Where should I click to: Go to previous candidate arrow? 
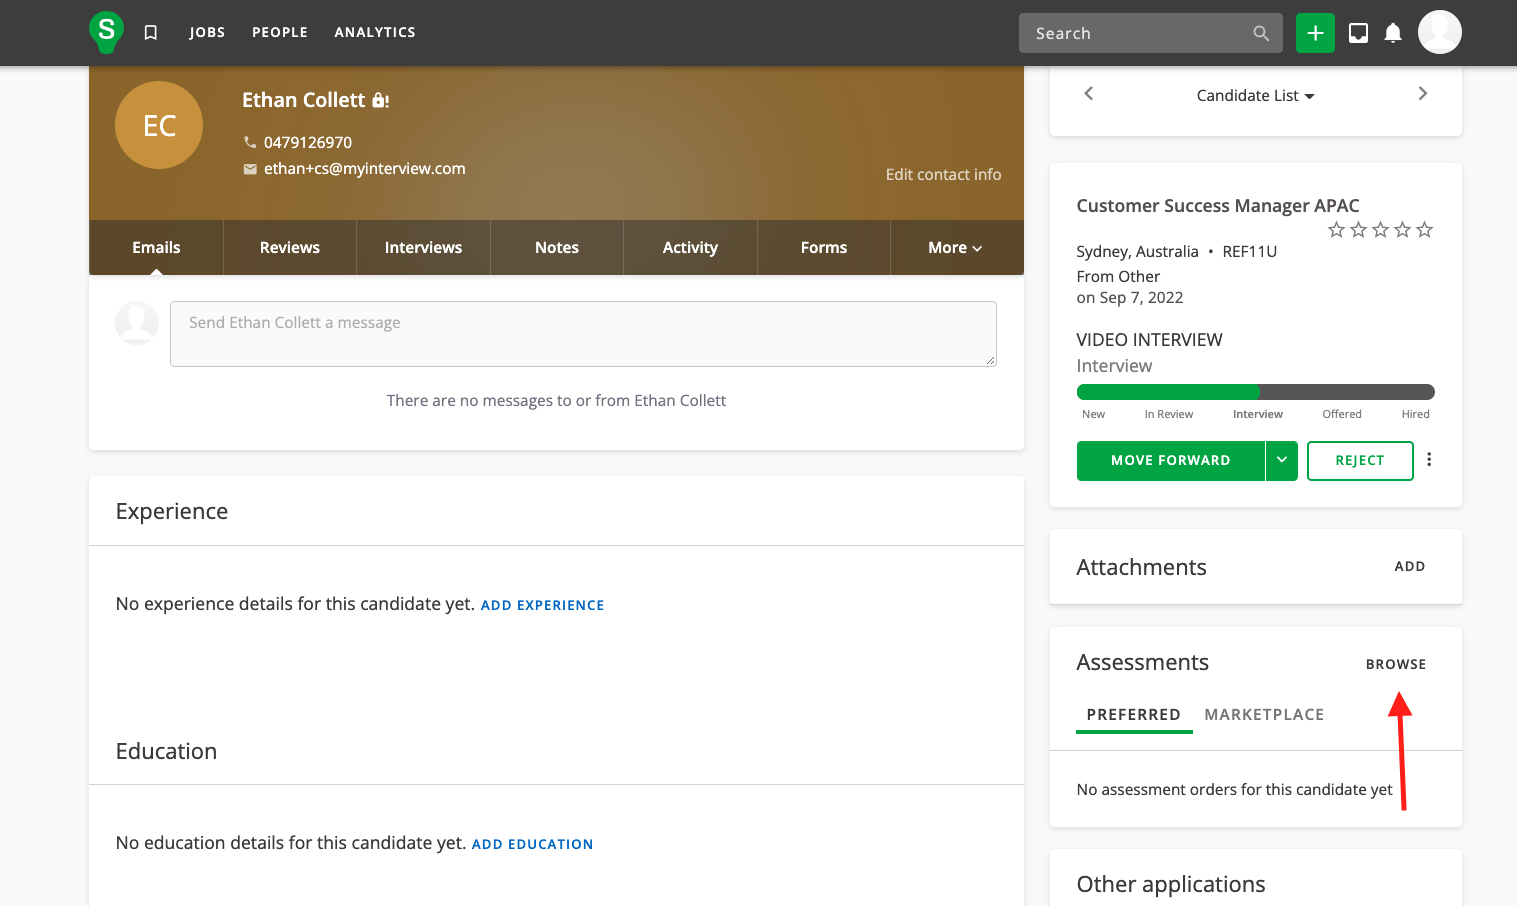1089,94
